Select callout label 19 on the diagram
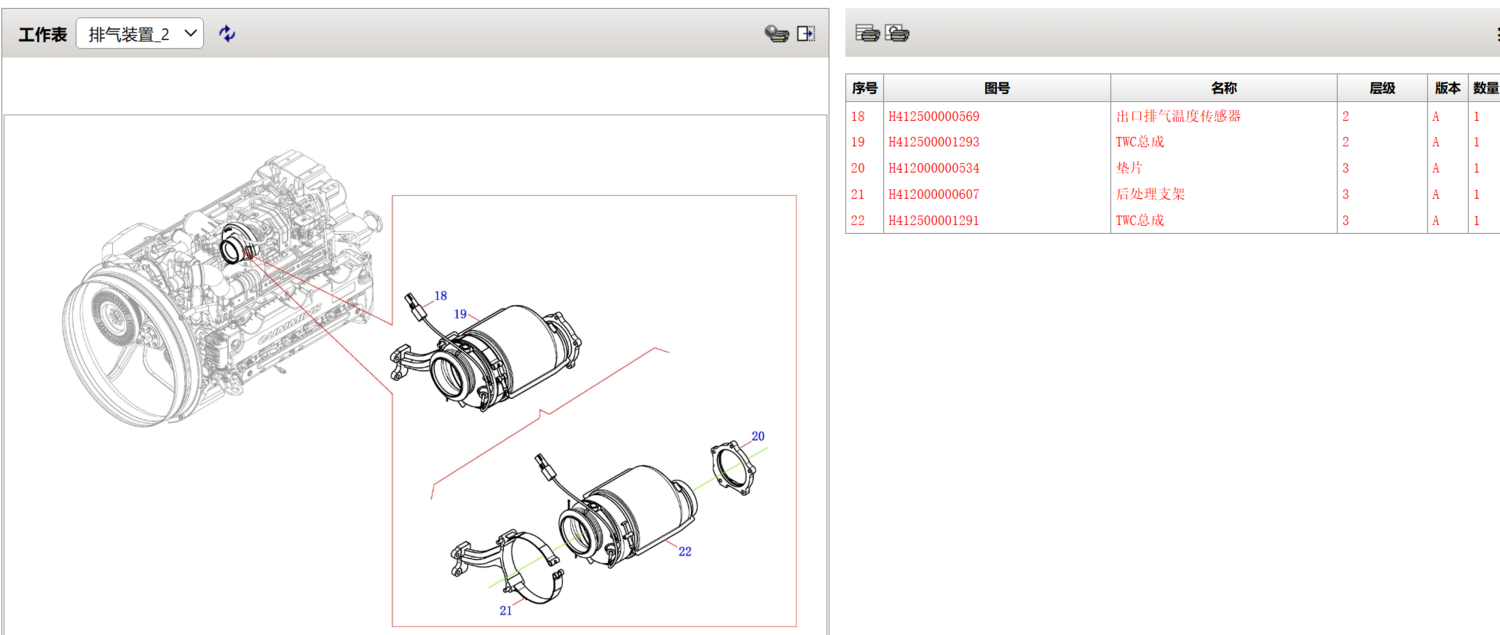 [460, 314]
